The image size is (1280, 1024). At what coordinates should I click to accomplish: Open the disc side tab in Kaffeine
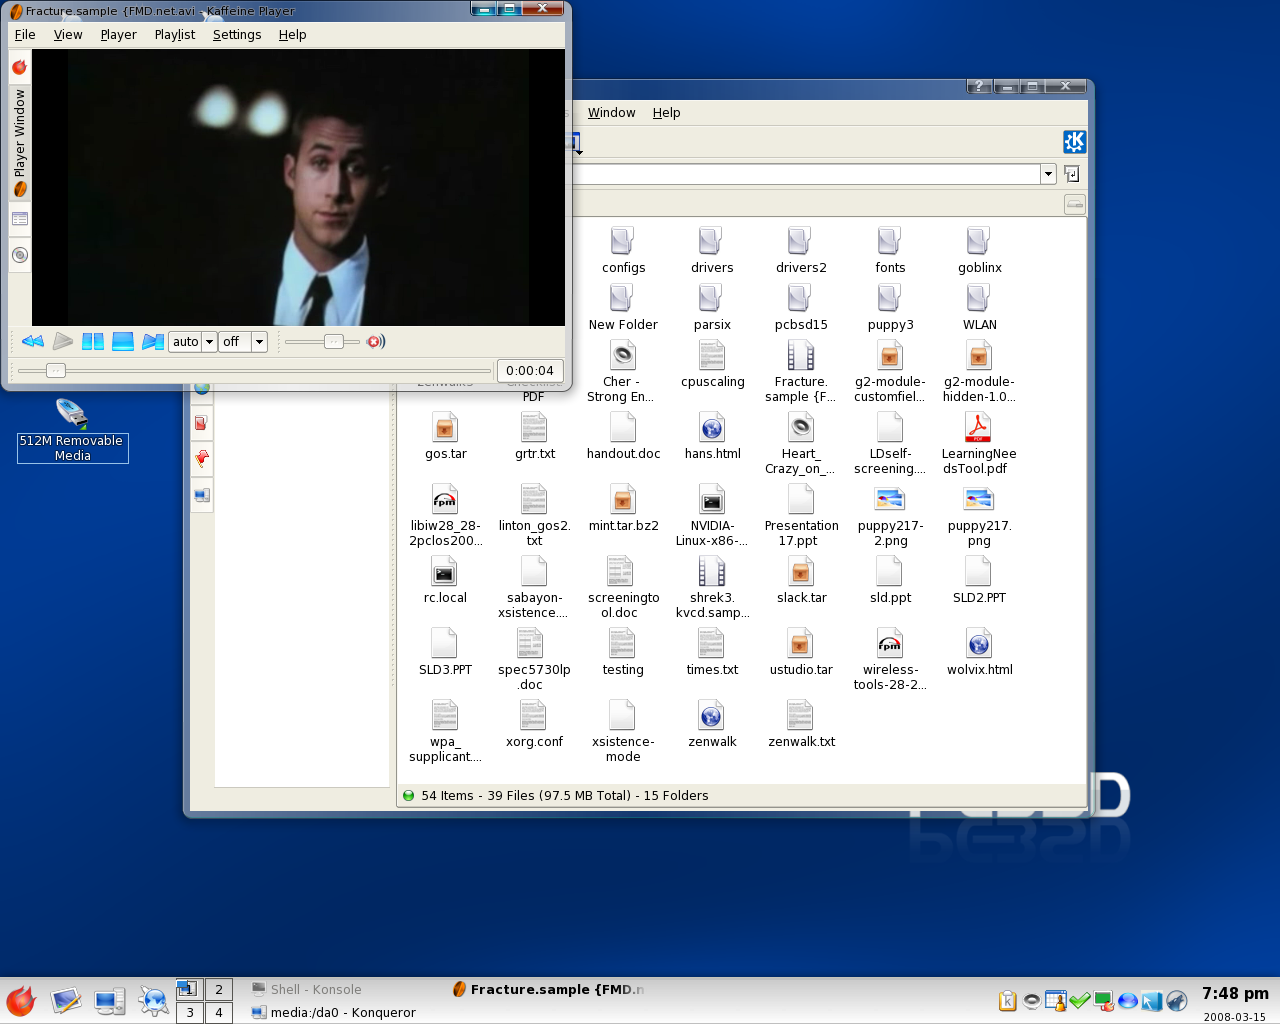coord(19,255)
